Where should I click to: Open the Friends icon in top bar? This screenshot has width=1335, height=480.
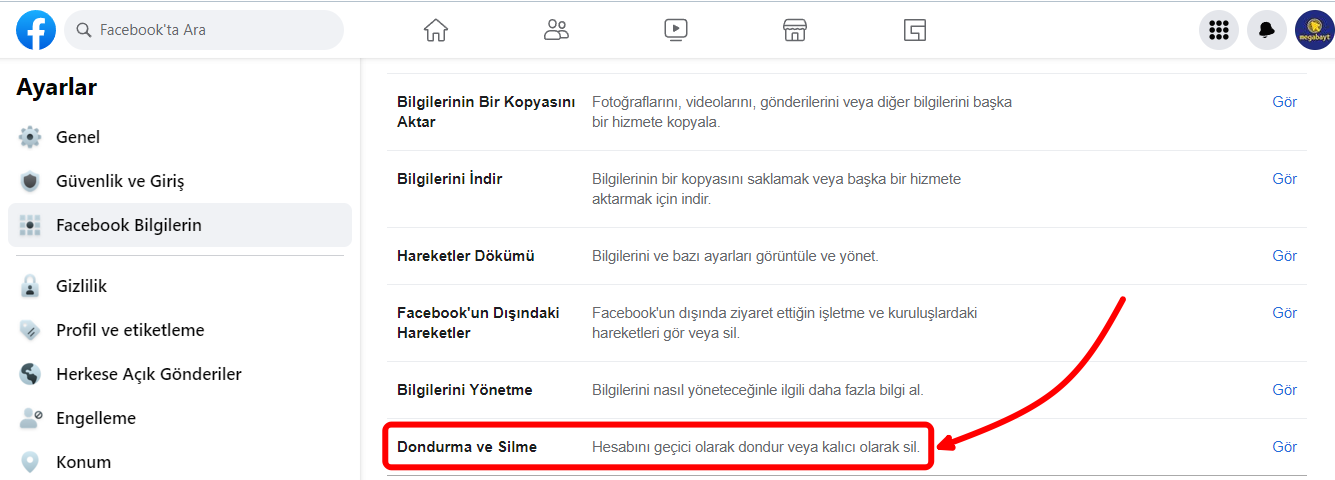556,30
